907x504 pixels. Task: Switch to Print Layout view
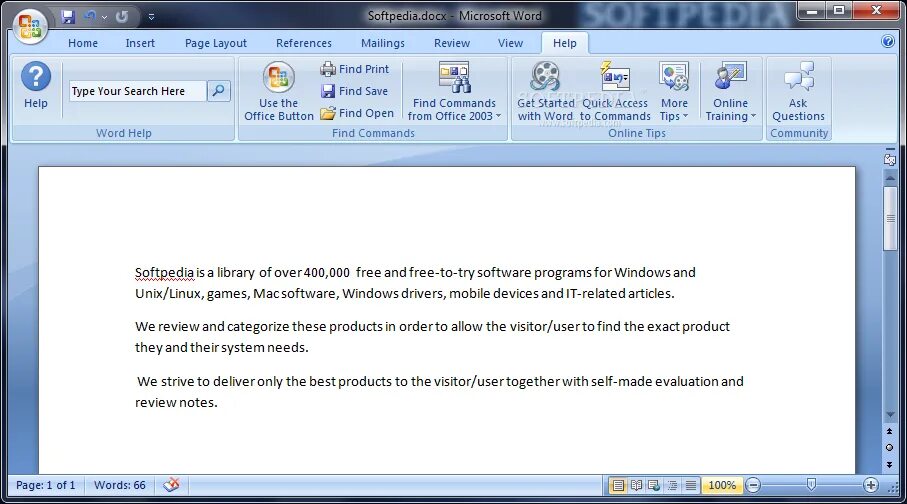pyautogui.click(x=618, y=485)
